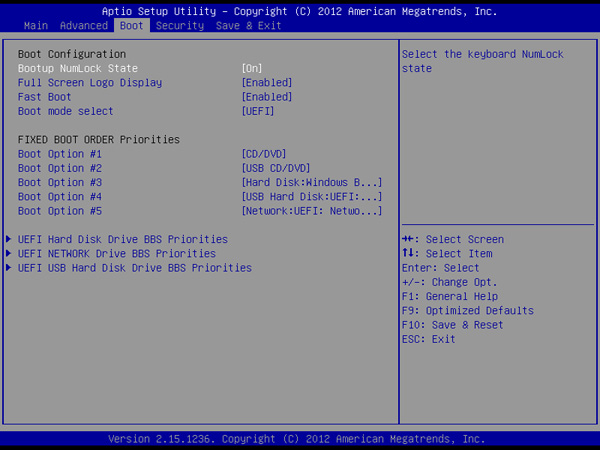Change Boot Option #3 Hard Disk value
The width and height of the screenshot is (600, 450).
pos(312,183)
